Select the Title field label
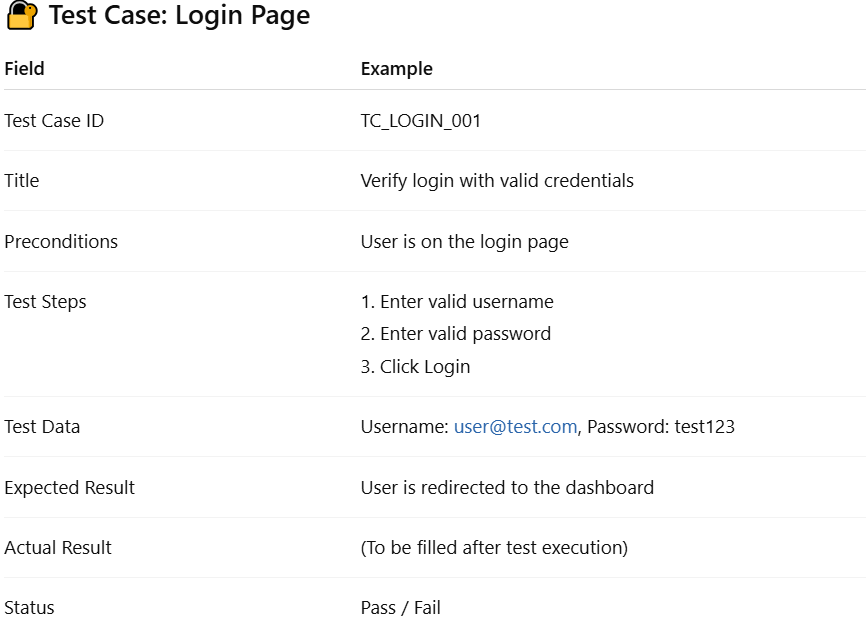 [22, 181]
